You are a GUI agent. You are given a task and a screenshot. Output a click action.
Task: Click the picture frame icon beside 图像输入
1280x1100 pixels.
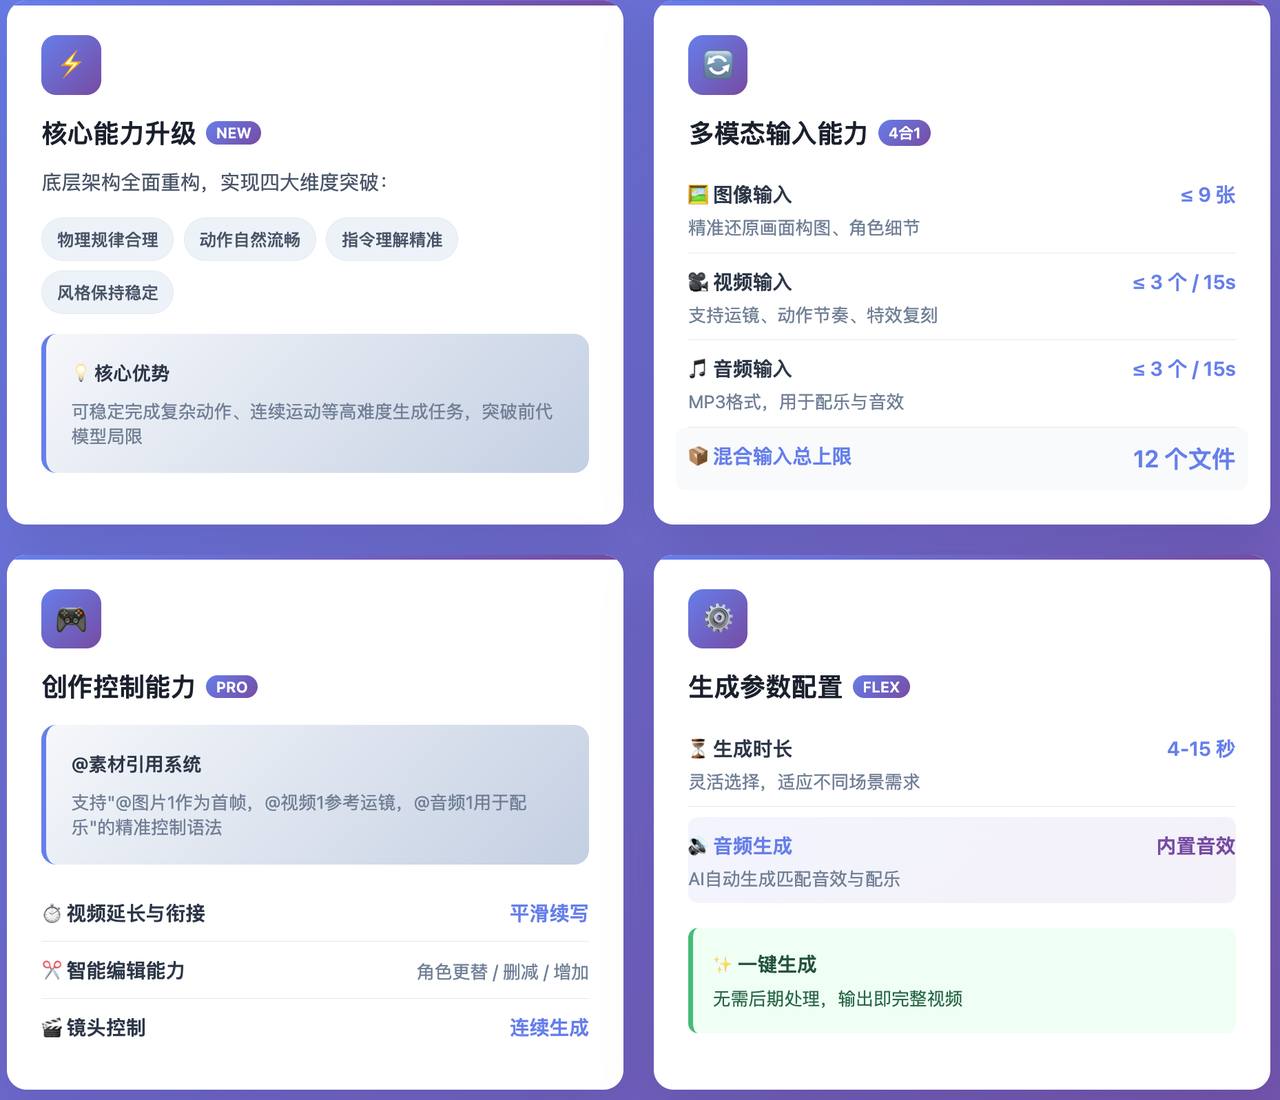click(698, 194)
